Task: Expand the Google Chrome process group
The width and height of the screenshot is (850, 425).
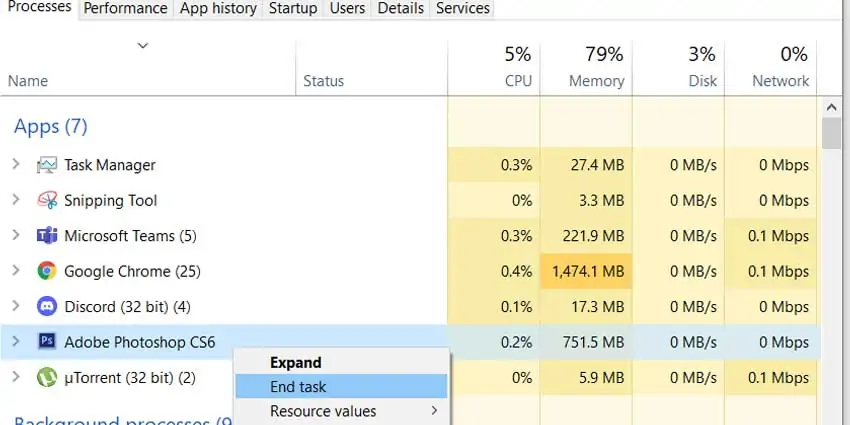Action: pyautogui.click(x=16, y=271)
